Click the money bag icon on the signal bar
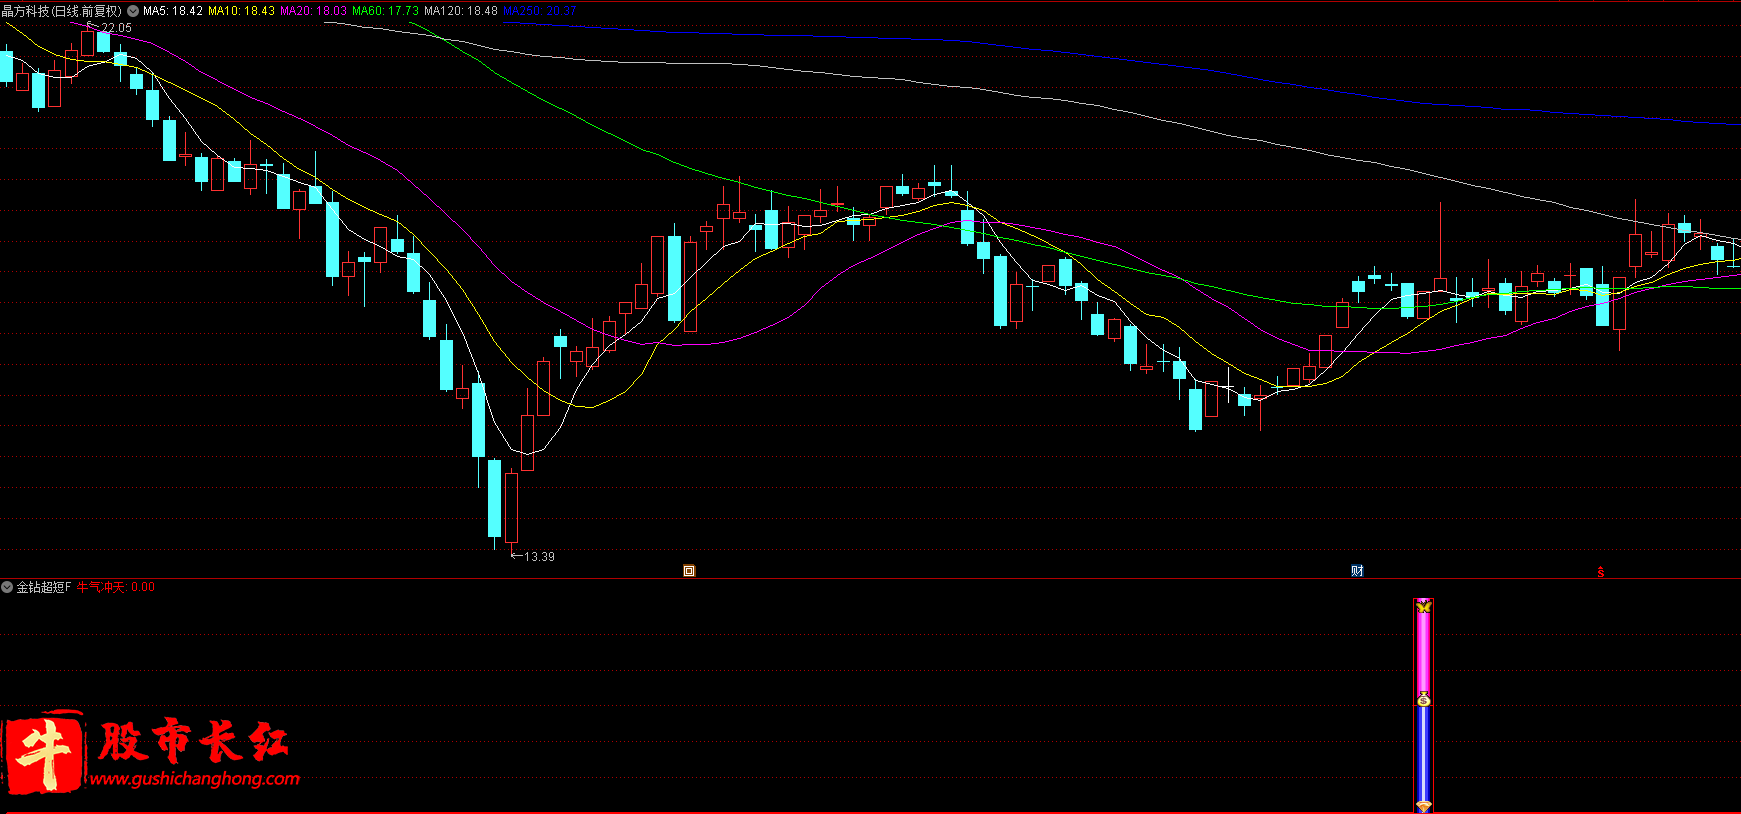This screenshot has width=1741, height=814. [1423, 698]
